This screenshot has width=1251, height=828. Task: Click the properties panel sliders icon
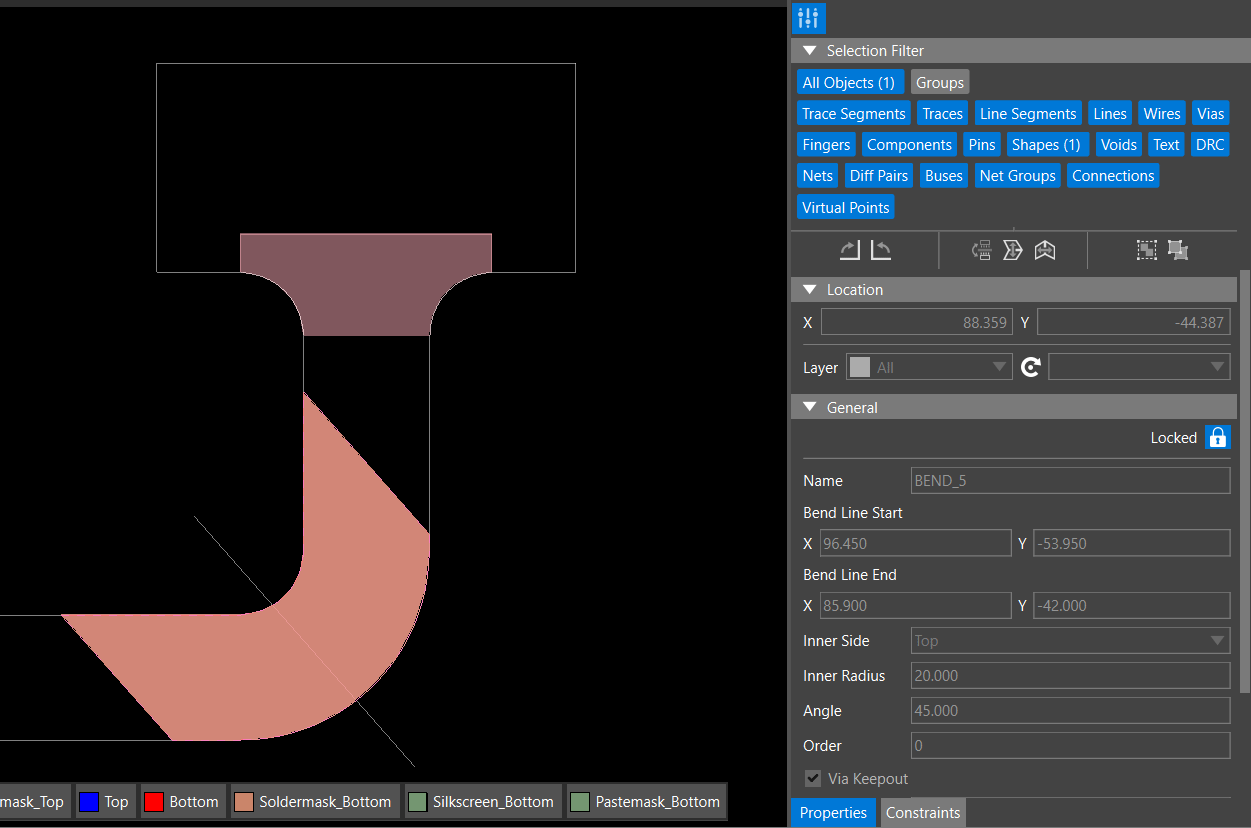(x=809, y=18)
